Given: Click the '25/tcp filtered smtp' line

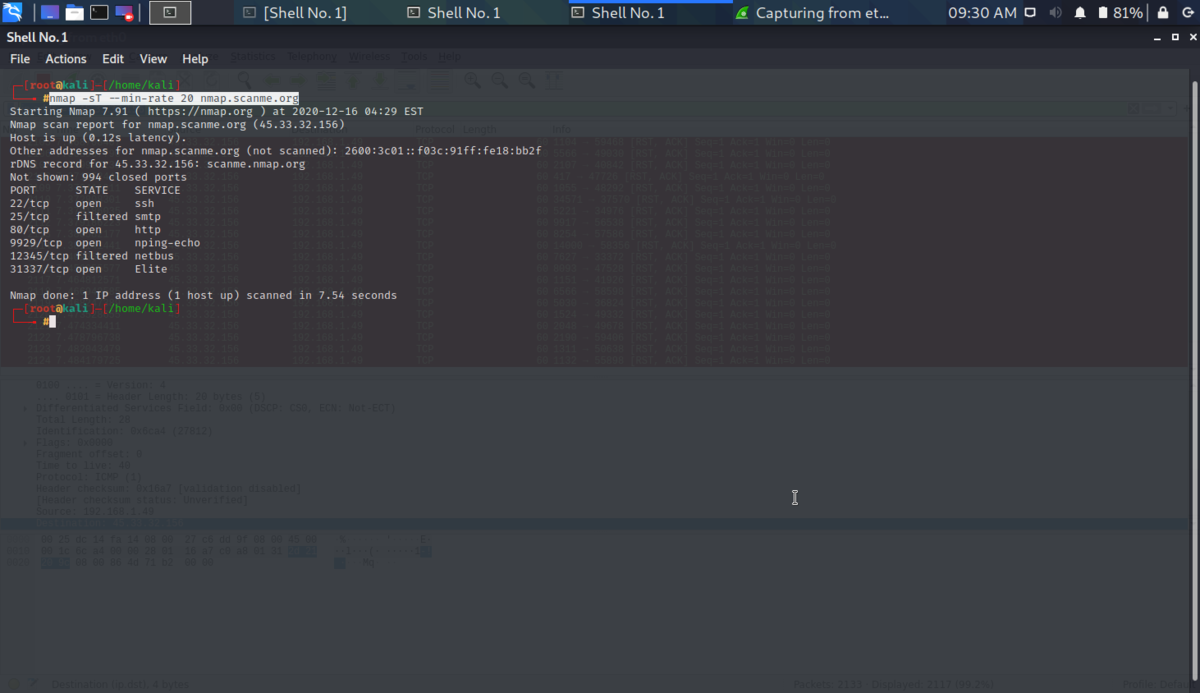Looking at the screenshot, I should pyautogui.click(x=85, y=216).
